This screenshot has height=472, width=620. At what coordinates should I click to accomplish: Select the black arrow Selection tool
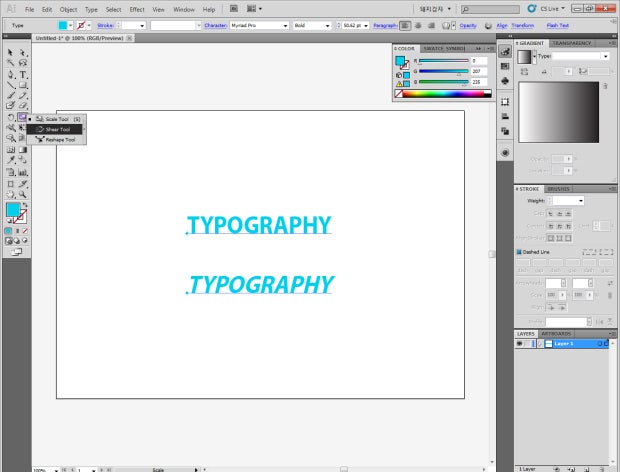(x=10, y=52)
